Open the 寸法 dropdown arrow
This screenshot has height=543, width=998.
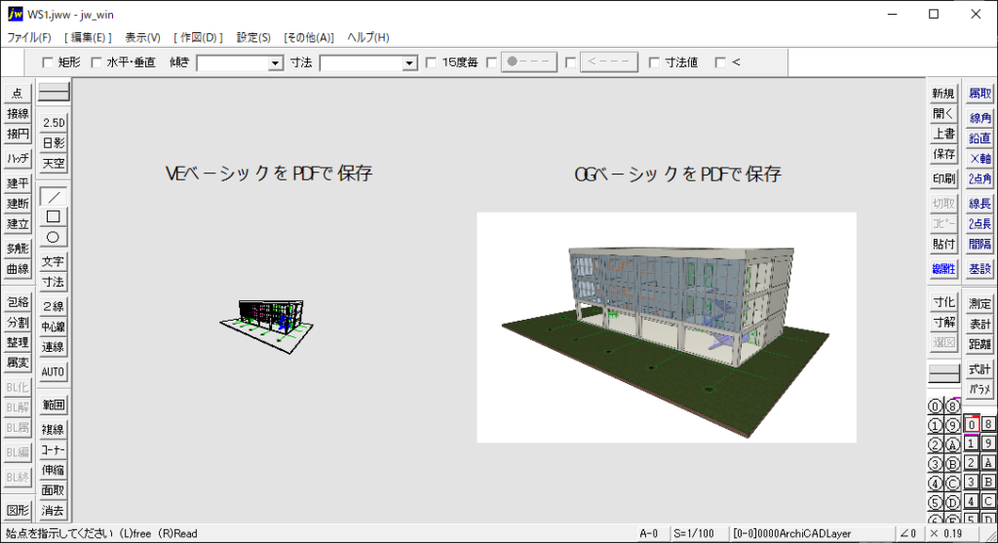tap(409, 63)
